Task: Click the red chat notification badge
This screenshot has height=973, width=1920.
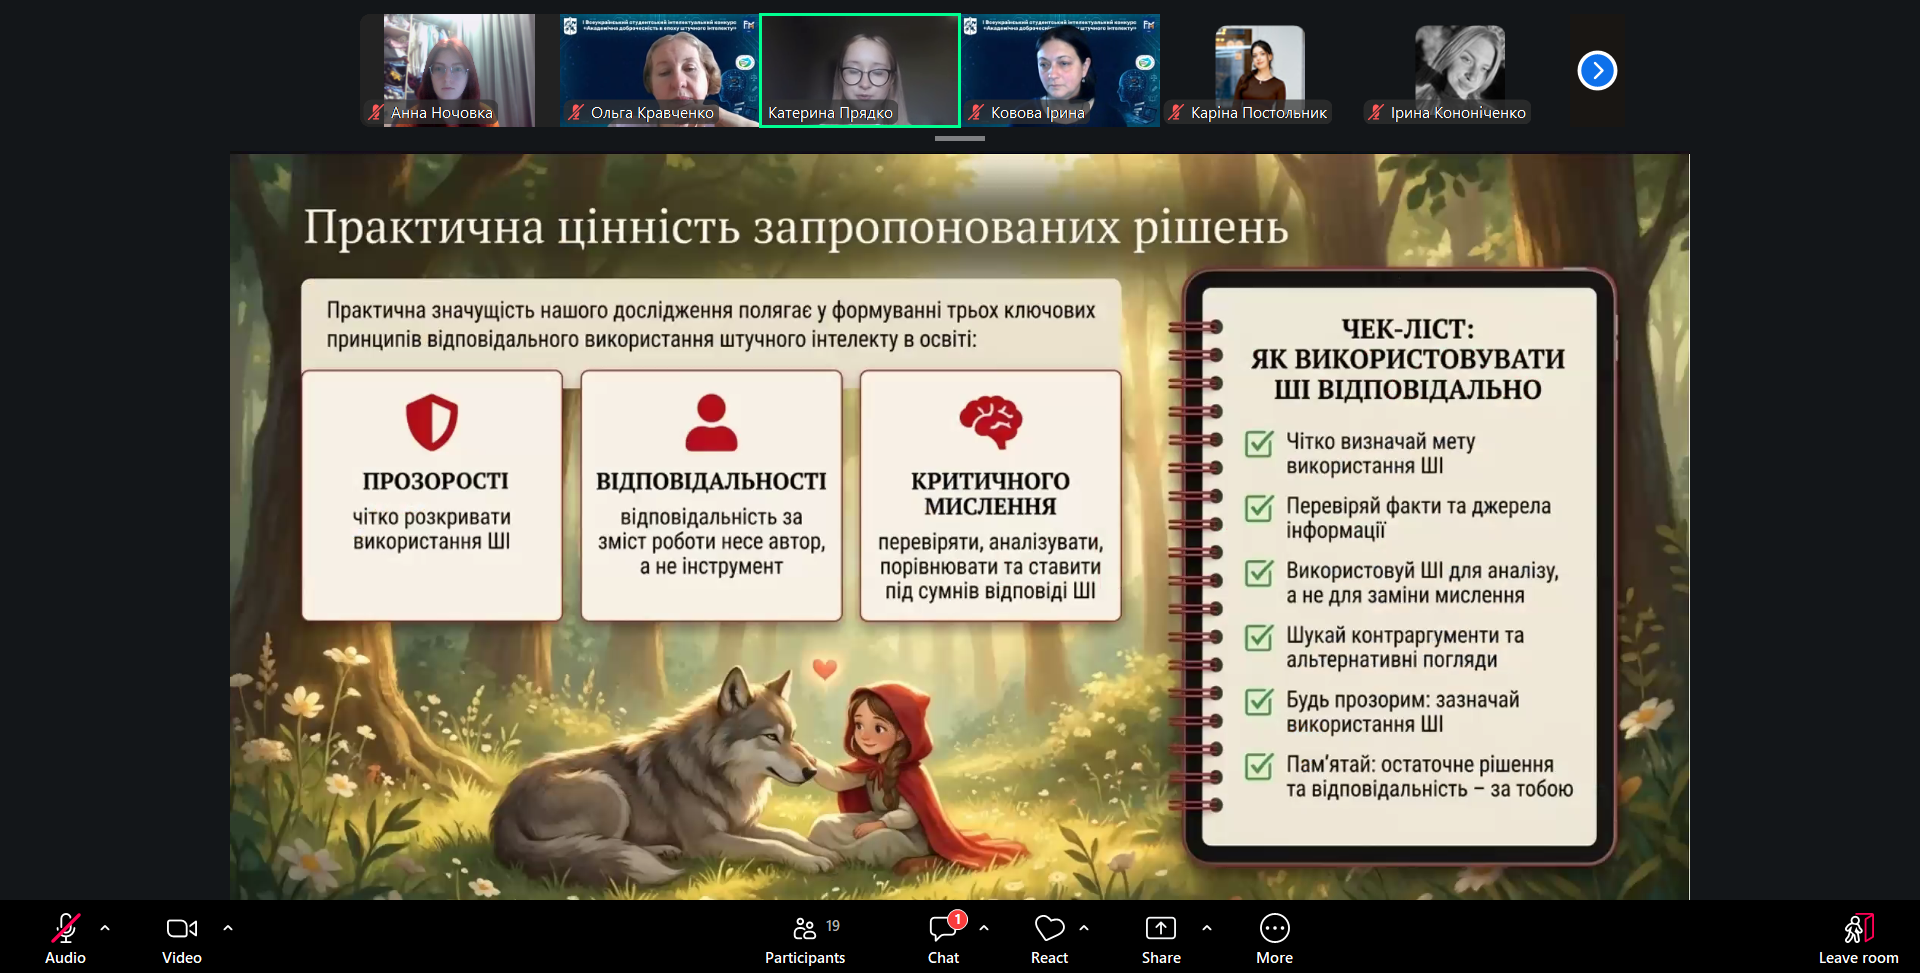Action: (957, 919)
